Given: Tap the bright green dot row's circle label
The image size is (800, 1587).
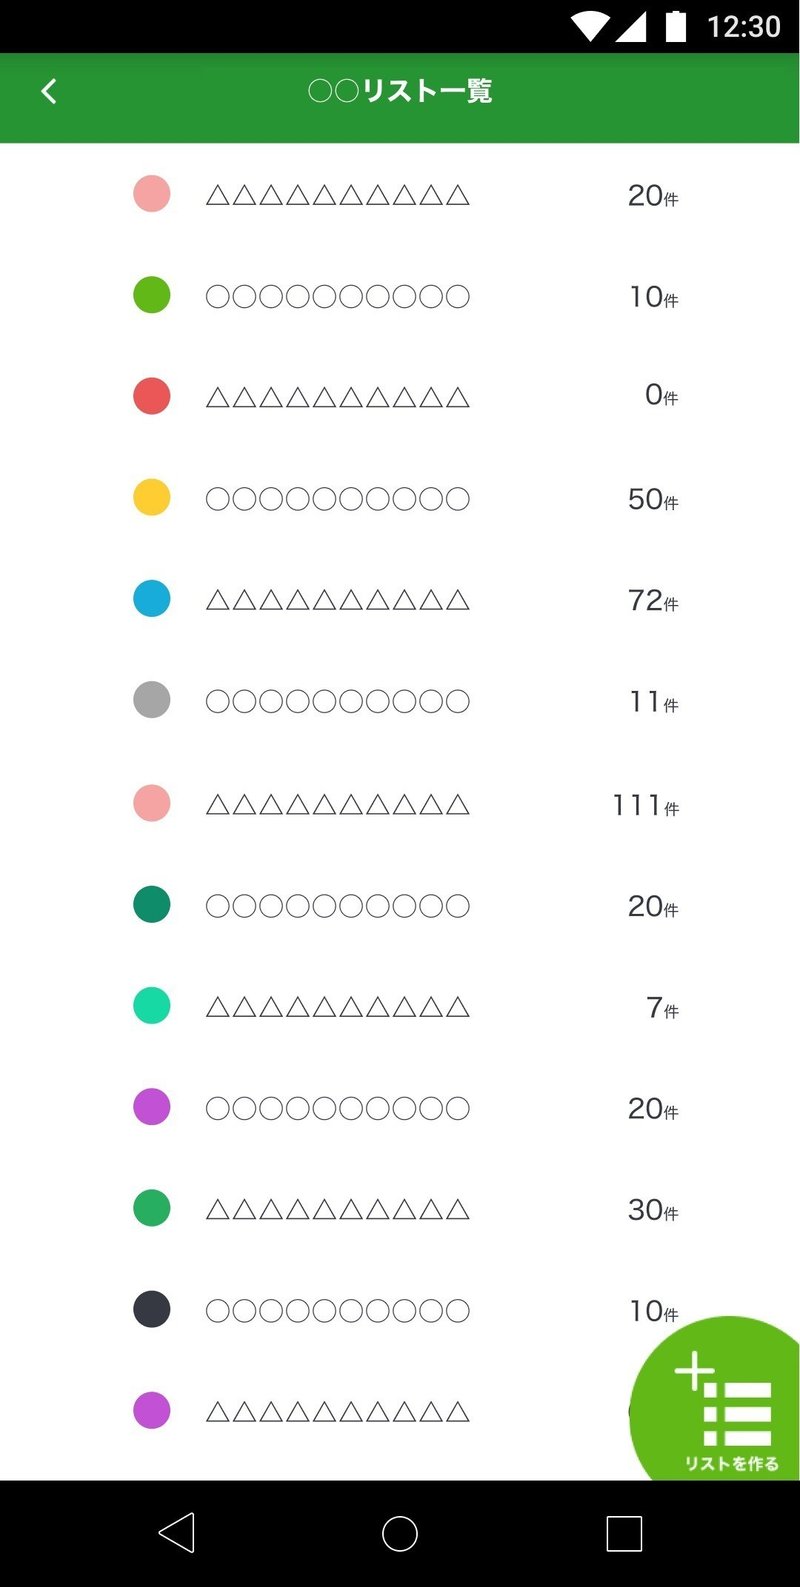Looking at the screenshot, I should coord(337,297).
